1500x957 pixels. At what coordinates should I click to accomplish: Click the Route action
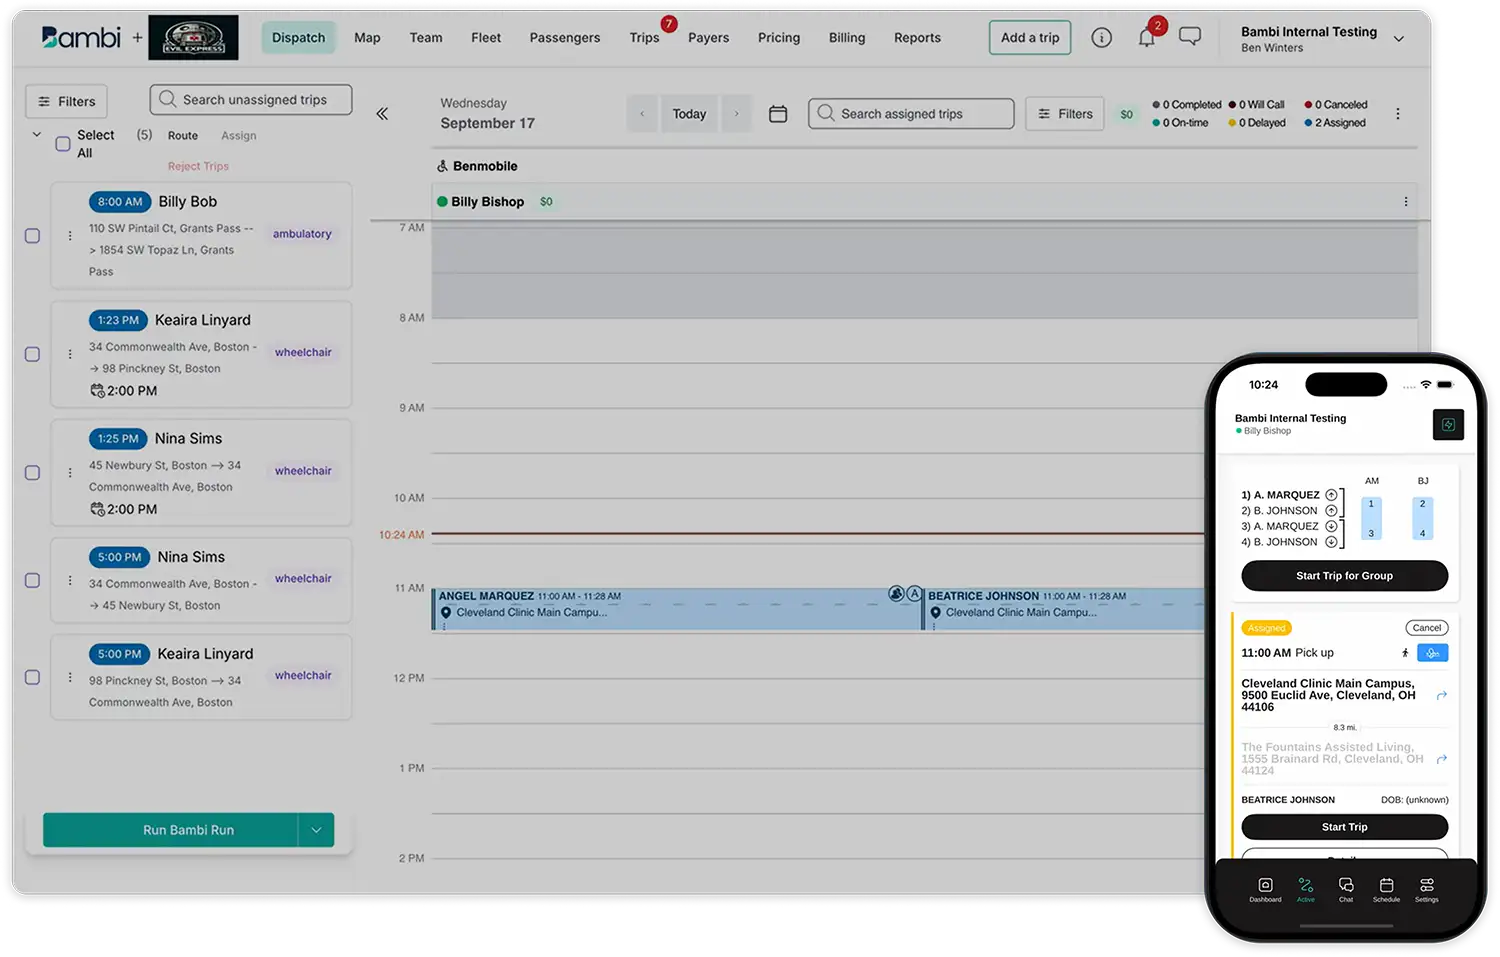(183, 136)
